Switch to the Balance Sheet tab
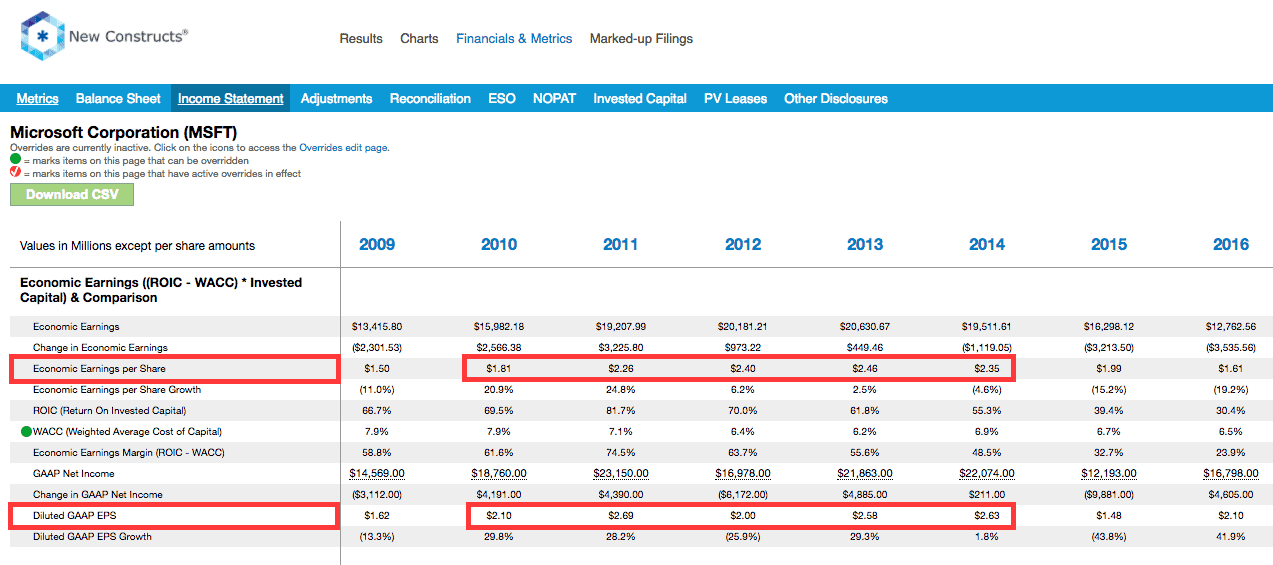Image resolution: width=1273 pixels, height=565 pixels. coord(118,98)
